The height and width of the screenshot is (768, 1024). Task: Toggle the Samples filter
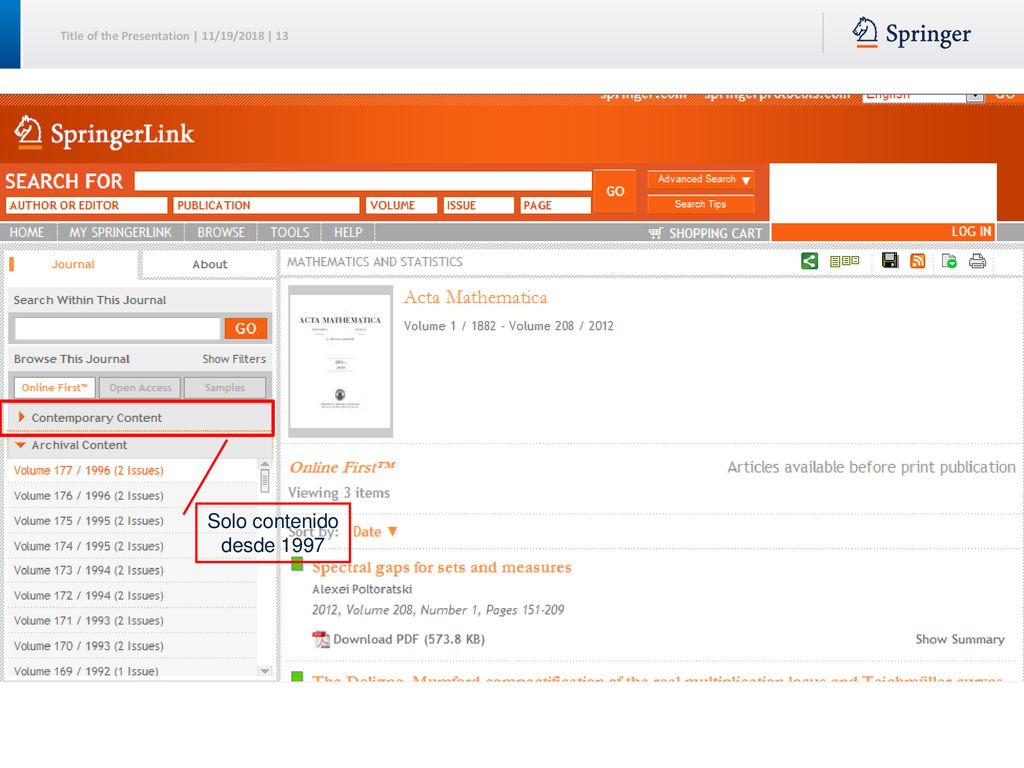[x=225, y=388]
